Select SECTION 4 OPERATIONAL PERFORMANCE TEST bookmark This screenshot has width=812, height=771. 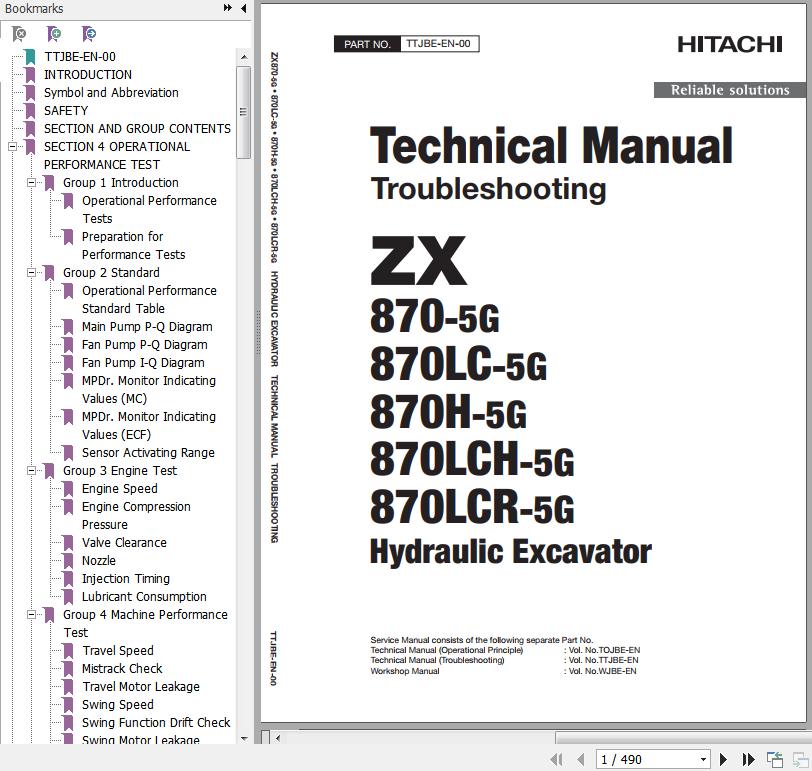[117, 155]
